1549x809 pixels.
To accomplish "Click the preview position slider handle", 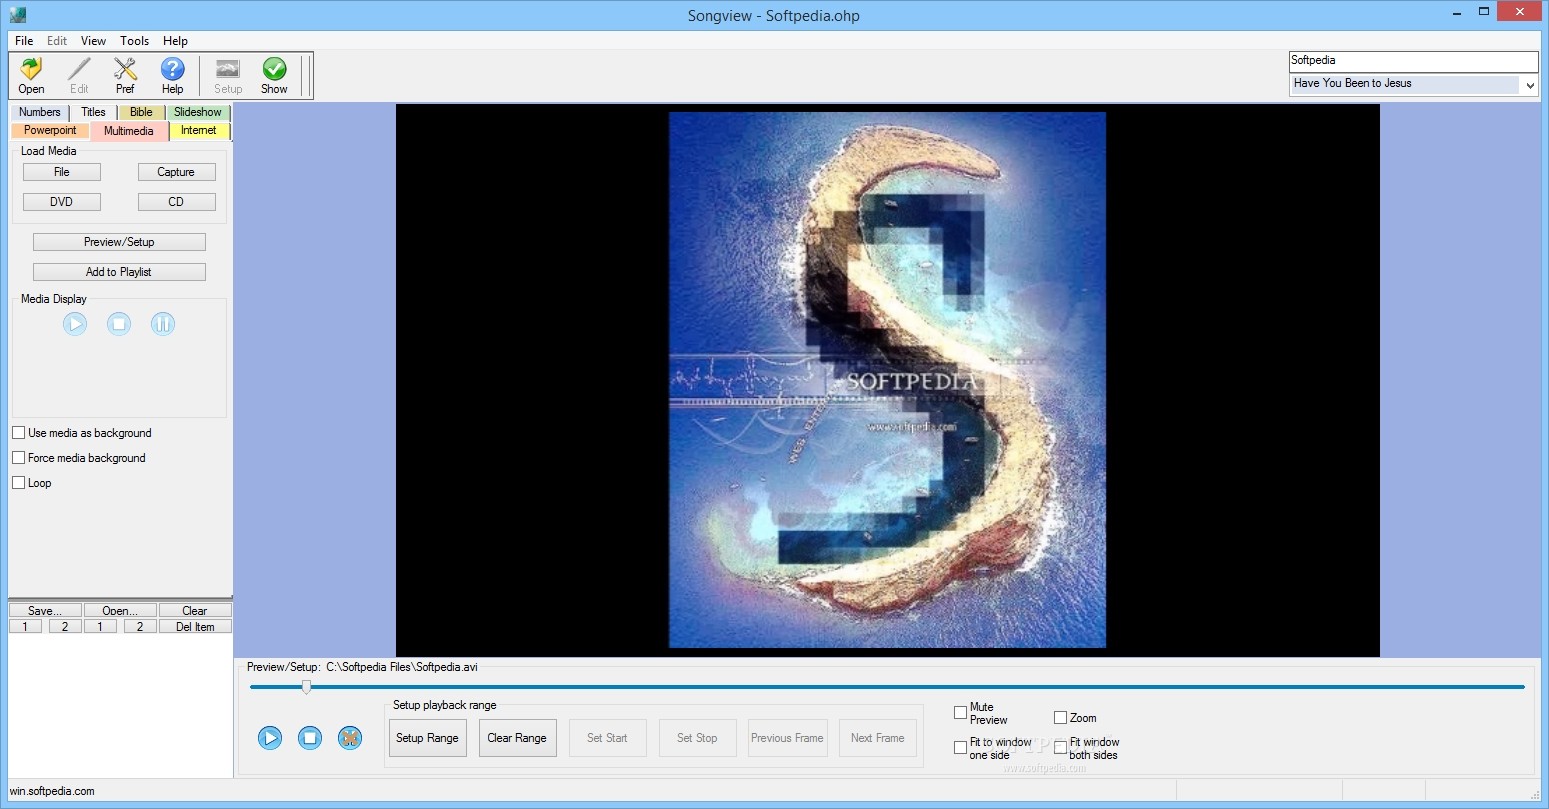I will click(306, 687).
